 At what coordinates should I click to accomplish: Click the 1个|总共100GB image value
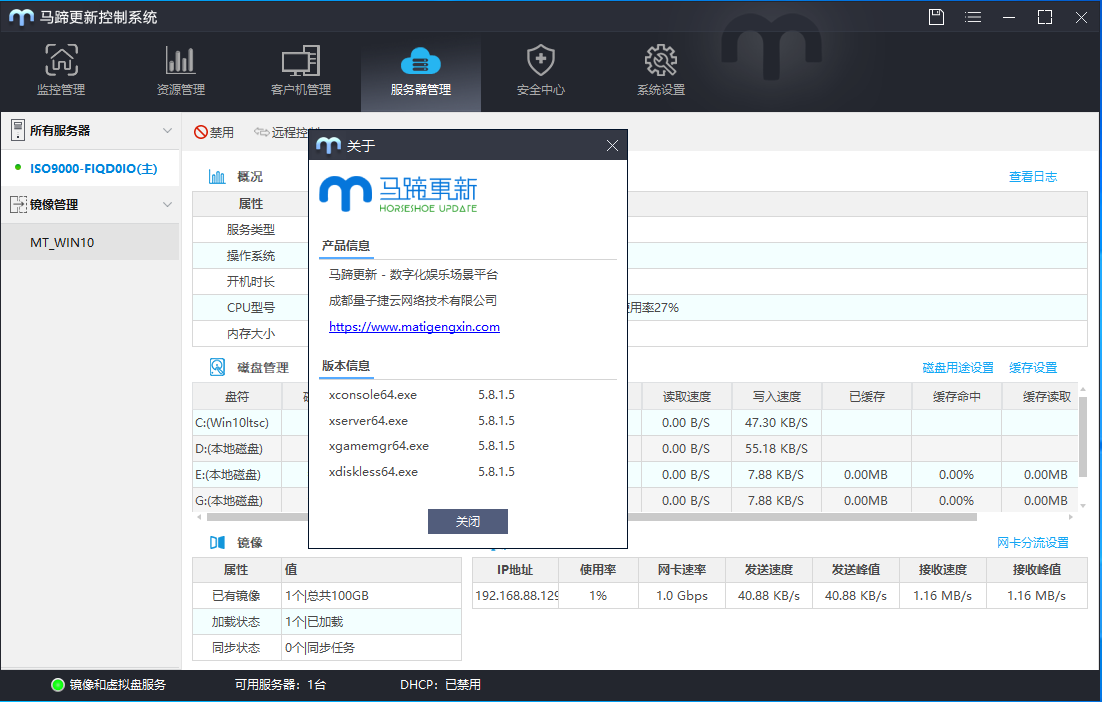(372, 596)
